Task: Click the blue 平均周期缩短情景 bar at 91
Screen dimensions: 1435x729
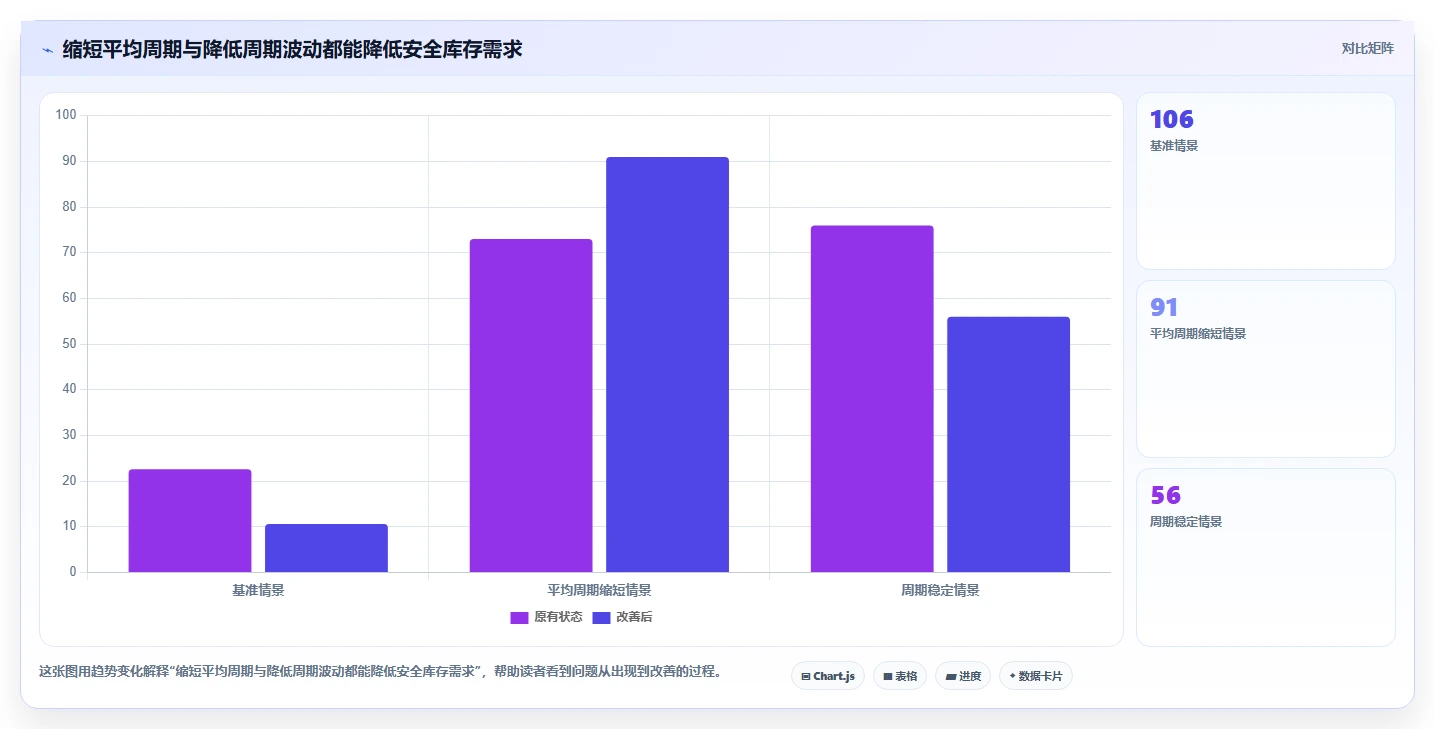Action: 667,364
